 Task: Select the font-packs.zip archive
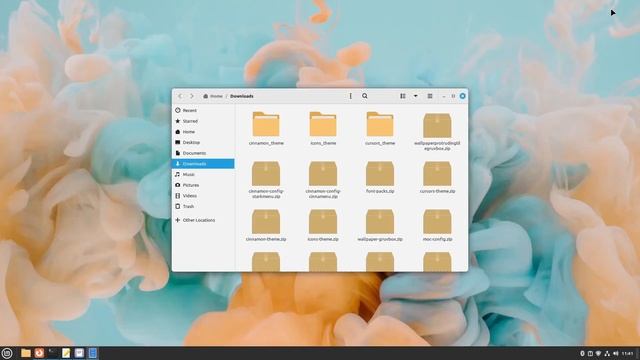pyautogui.click(x=380, y=176)
